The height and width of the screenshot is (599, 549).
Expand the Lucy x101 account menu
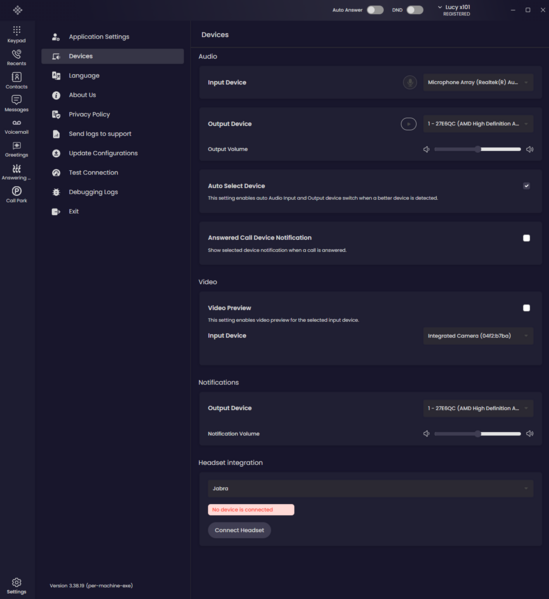pyautogui.click(x=454, y=10)
